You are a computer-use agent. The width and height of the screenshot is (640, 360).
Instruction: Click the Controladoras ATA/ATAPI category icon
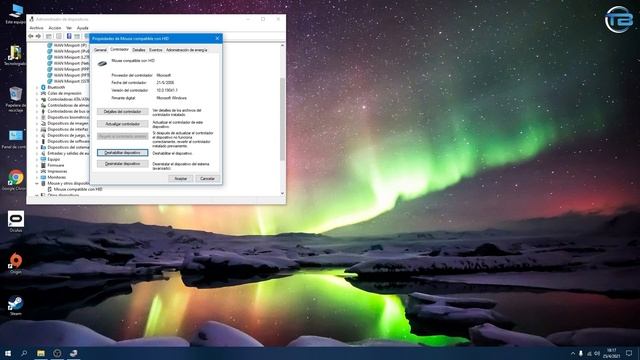[x=43, y=99]
